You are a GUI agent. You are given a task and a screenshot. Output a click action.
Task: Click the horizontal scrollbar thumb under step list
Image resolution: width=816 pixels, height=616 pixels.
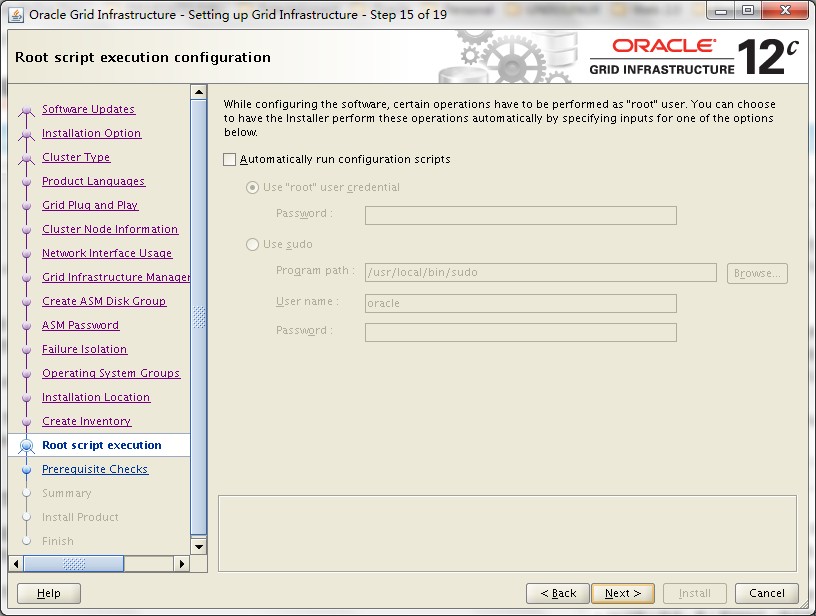(74, 563)
